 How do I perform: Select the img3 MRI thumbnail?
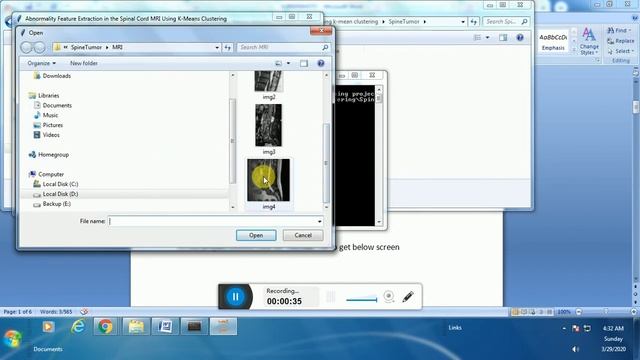tap(269, 125)
